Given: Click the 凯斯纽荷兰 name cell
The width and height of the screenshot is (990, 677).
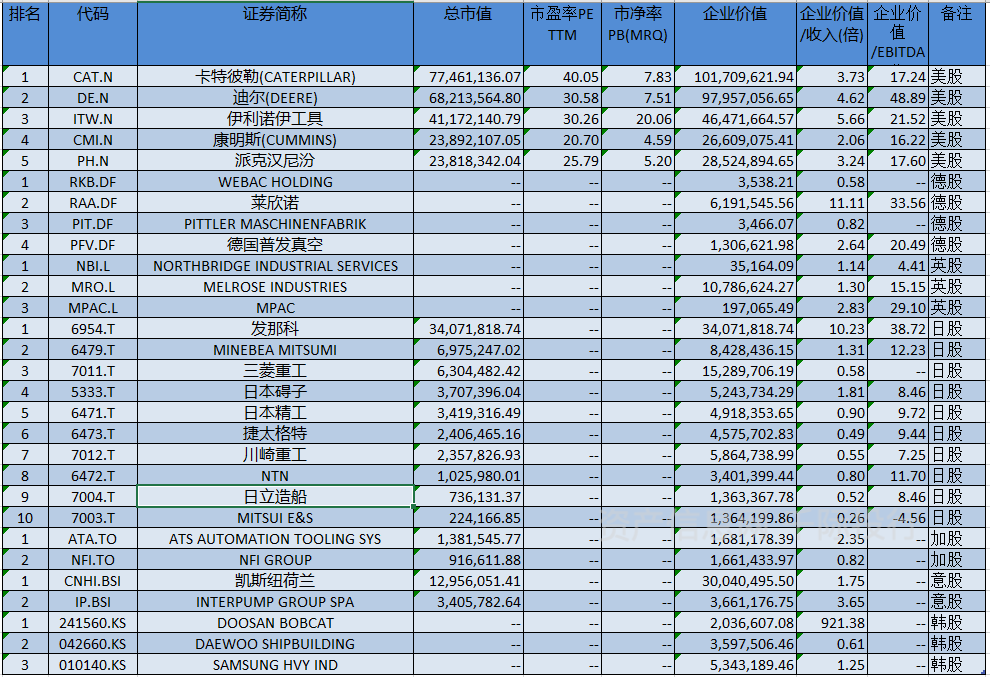Looking at the screenshot, I should [275, 580].
